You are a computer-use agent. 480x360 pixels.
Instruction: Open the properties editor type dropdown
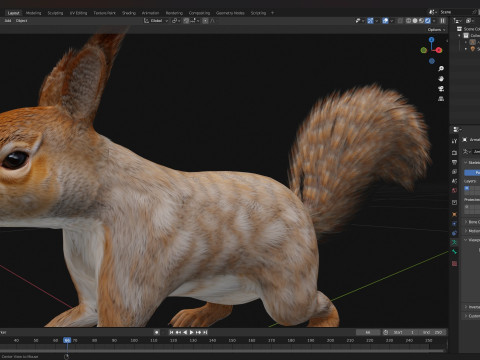[457, 129]
